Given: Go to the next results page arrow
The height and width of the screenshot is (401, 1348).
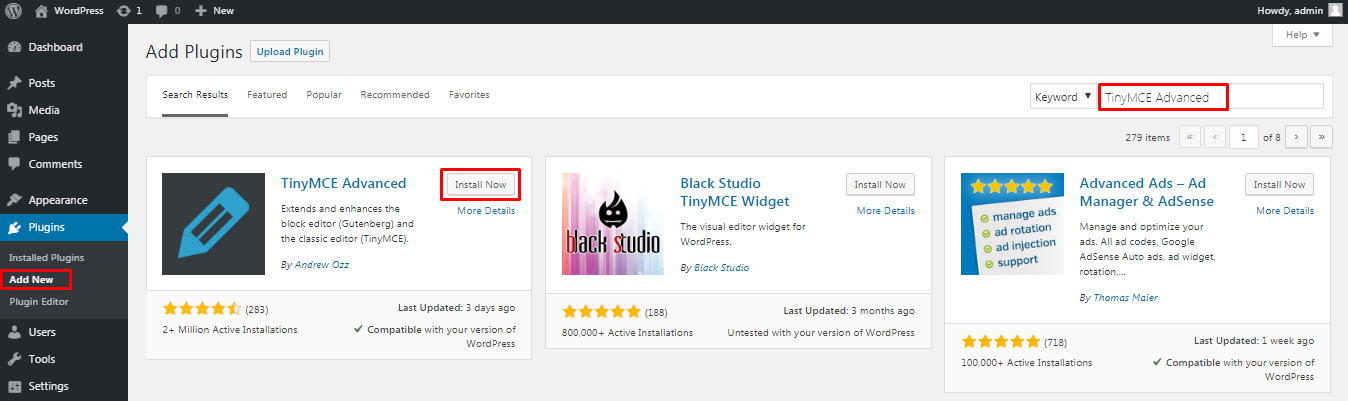Looking at the screenshot, I should 1297,137.
